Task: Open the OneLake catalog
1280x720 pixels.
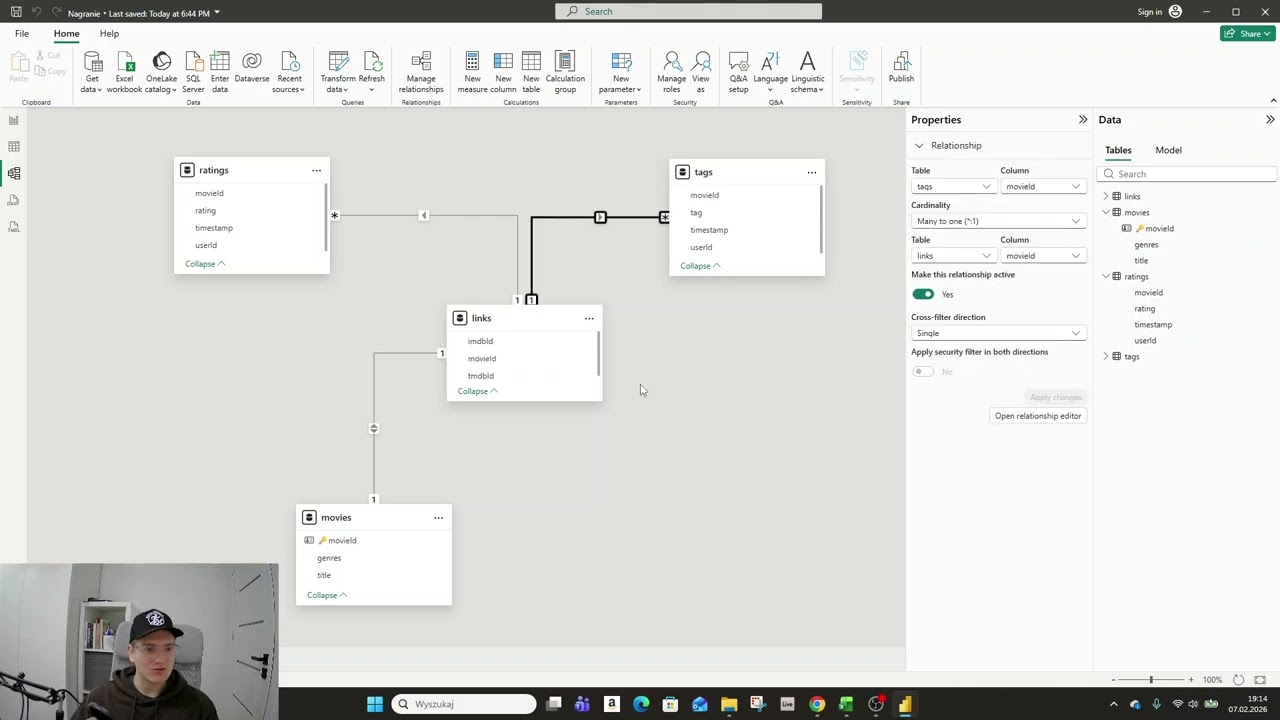Action: 161,72
